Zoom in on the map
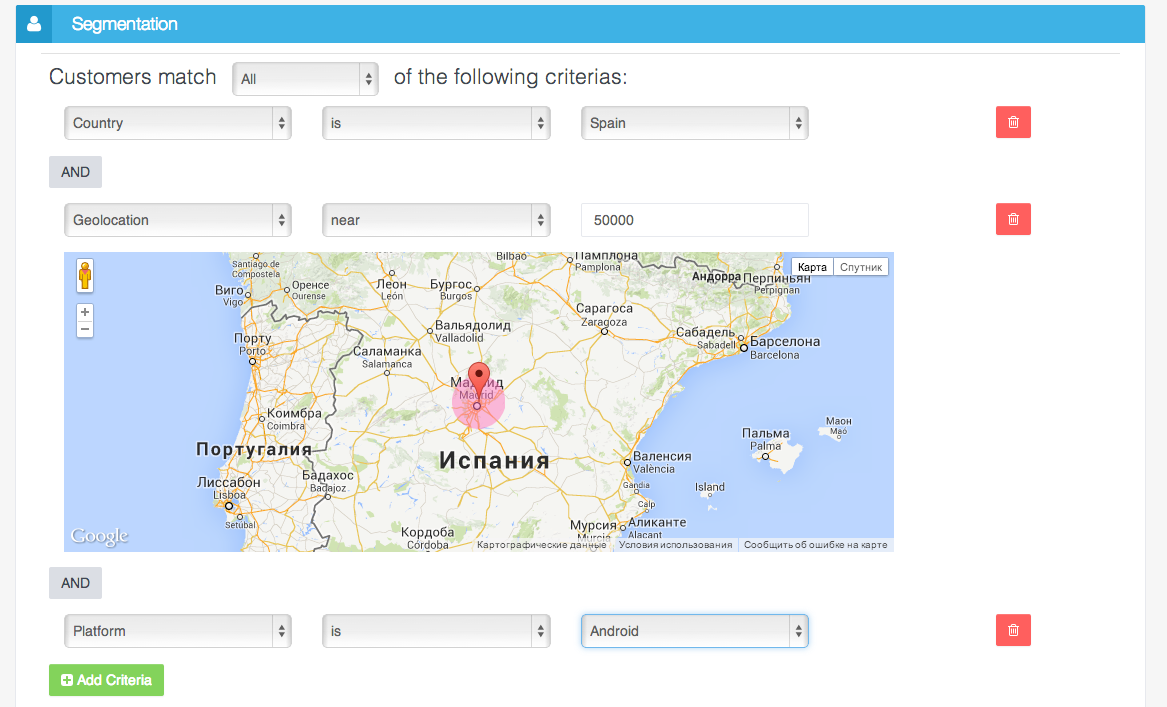Viewport: 1167px width, 707px height. [x=85, y=313]
